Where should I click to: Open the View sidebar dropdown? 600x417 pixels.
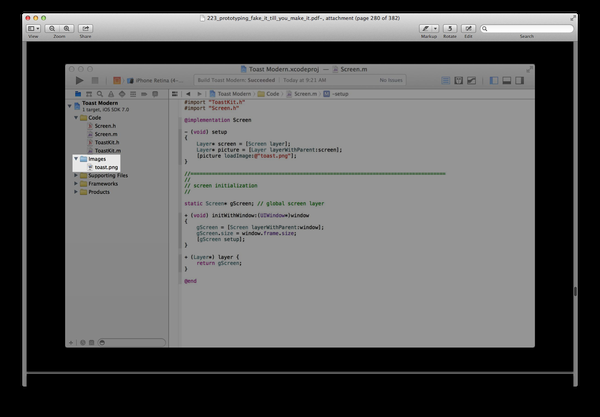tap(33, 29)
